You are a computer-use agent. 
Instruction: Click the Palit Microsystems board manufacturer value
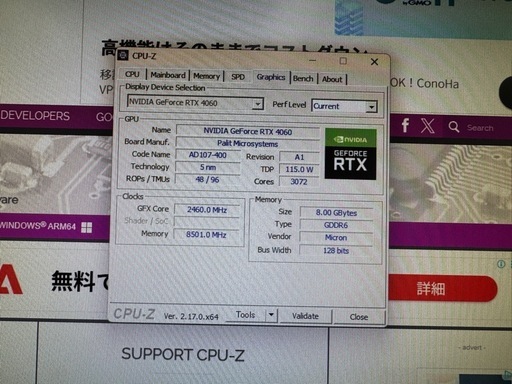tap(248, 144)
